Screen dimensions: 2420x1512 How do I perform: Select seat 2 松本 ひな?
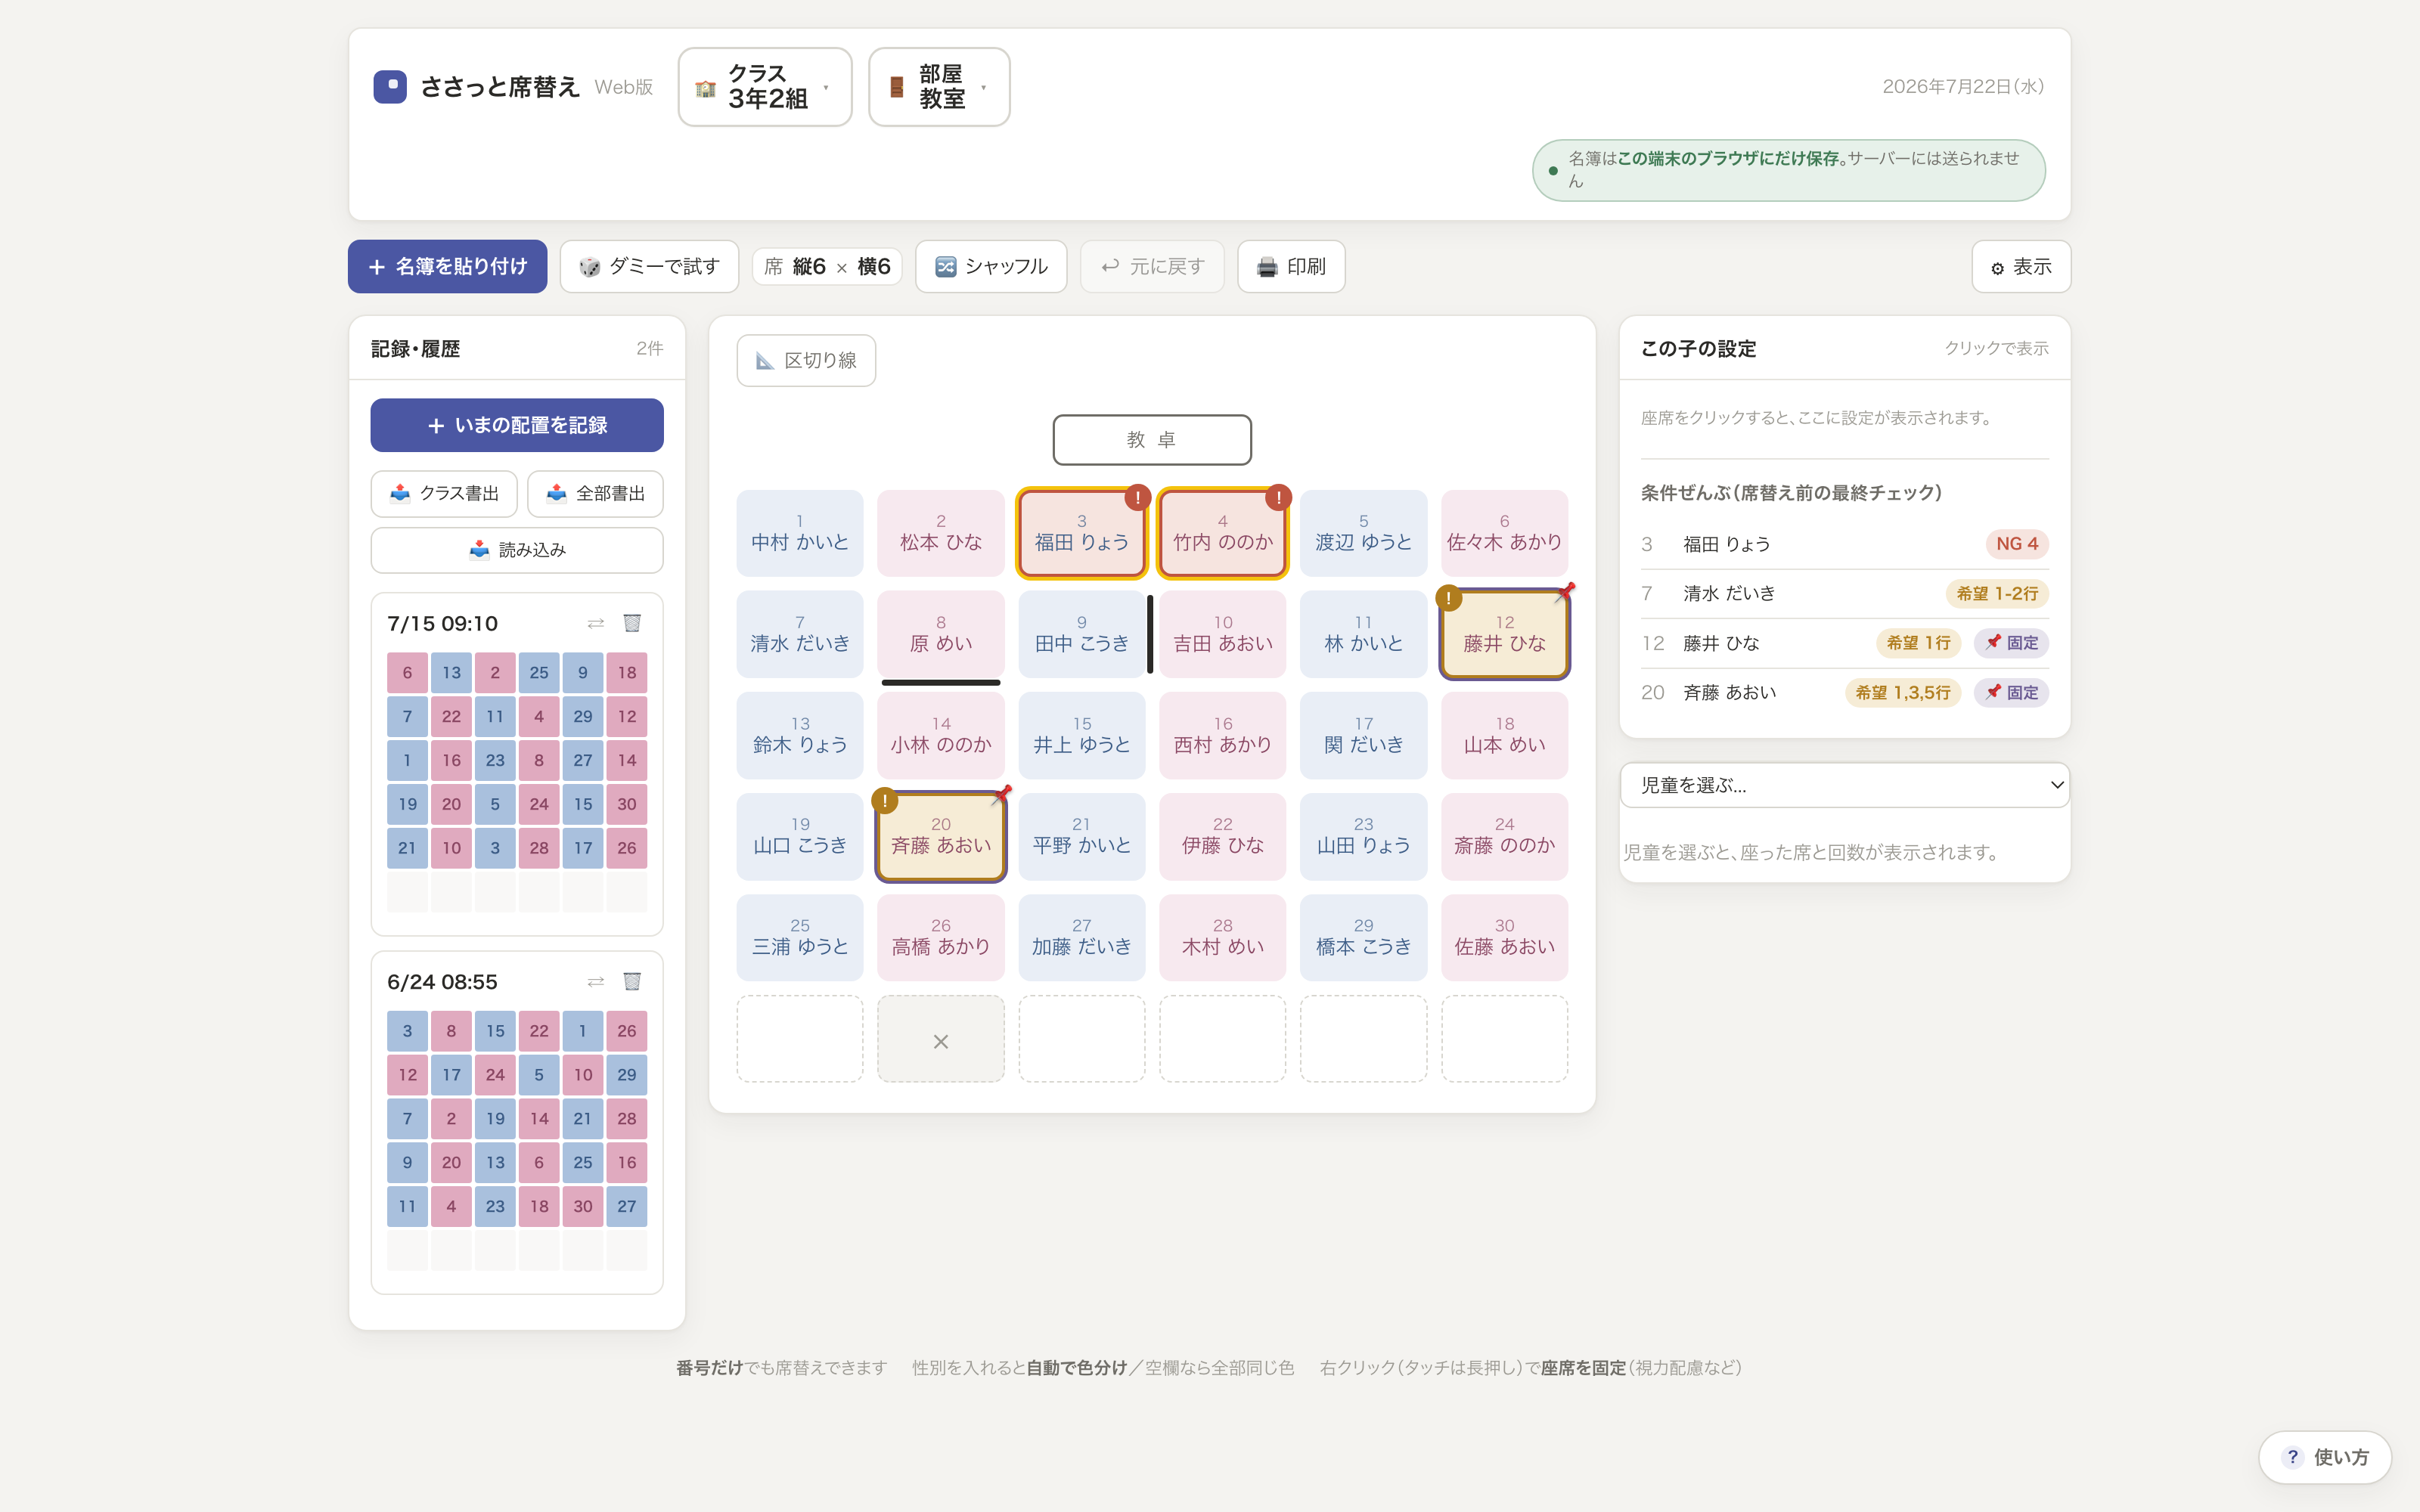(941, 533)
